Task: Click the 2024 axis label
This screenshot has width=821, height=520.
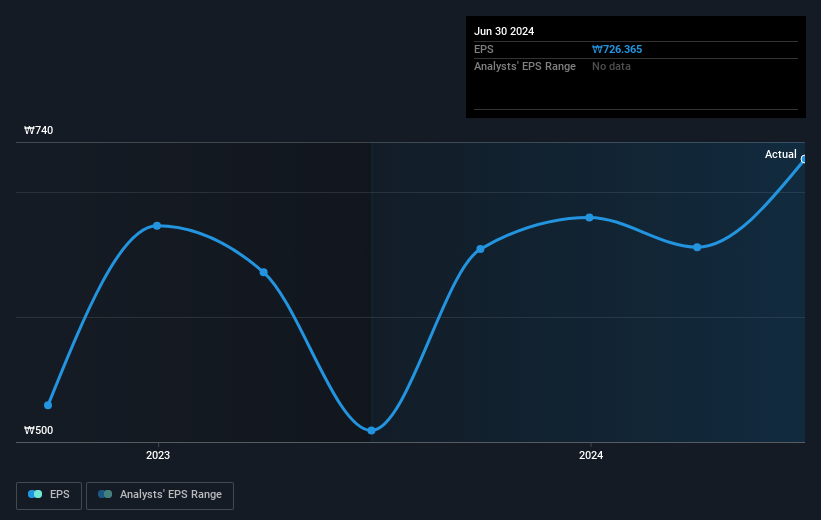Action: click(591, 455)
